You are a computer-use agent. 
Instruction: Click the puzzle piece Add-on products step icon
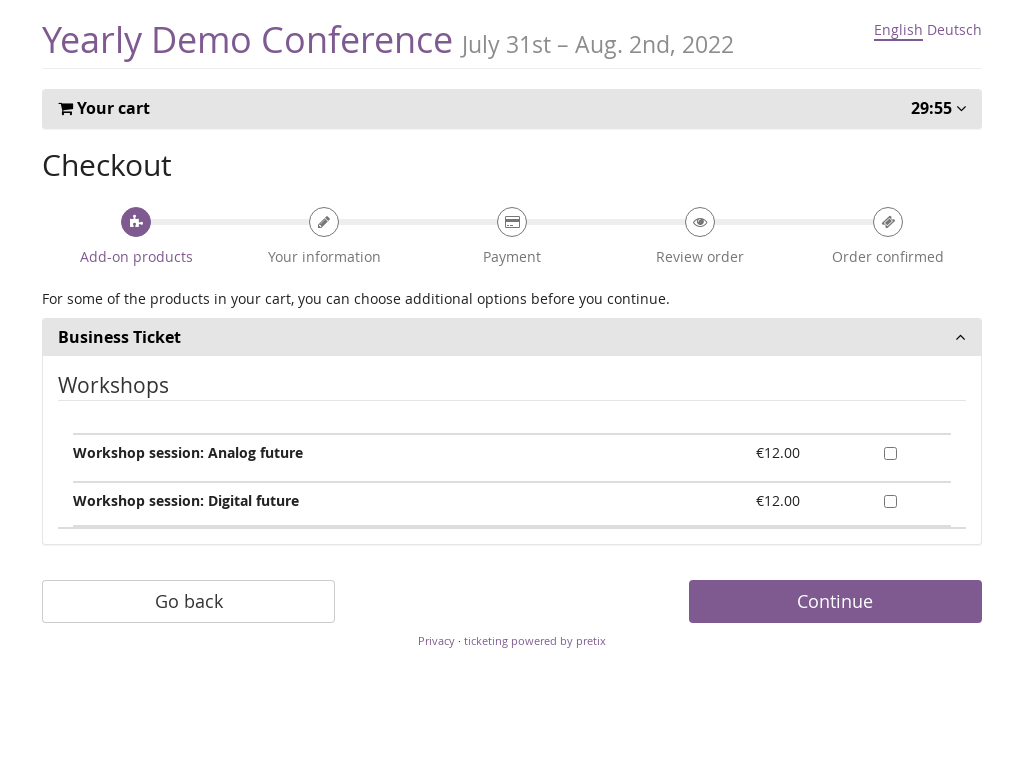136,222
